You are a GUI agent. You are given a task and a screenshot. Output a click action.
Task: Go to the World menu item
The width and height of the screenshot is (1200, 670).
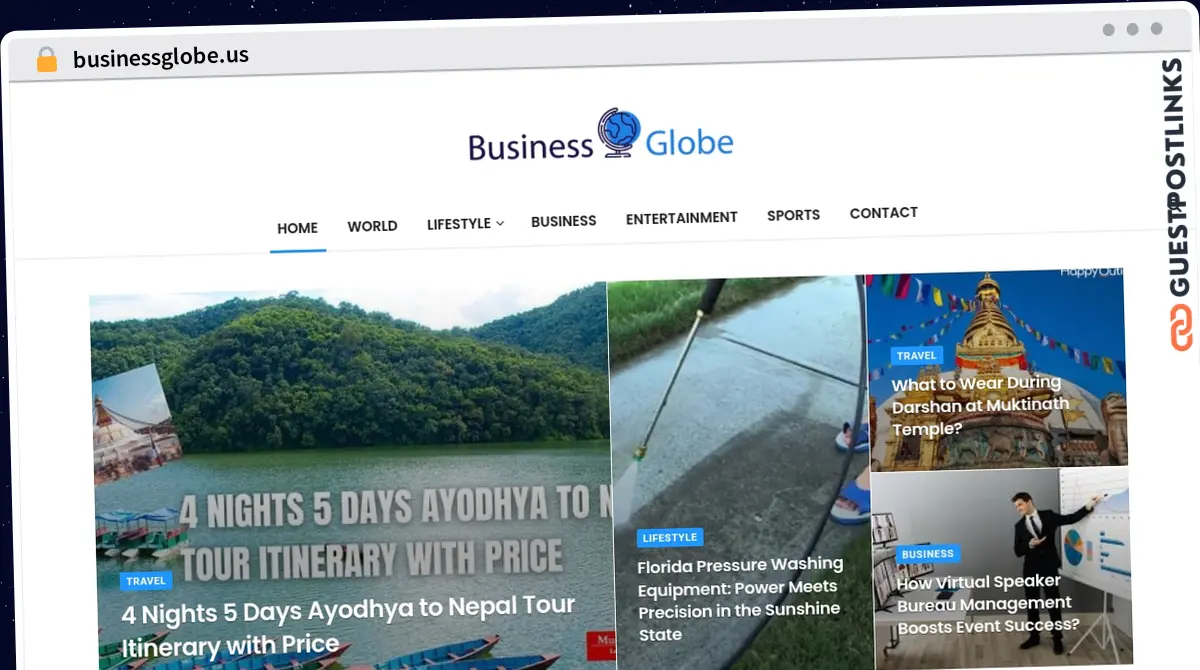372,226
